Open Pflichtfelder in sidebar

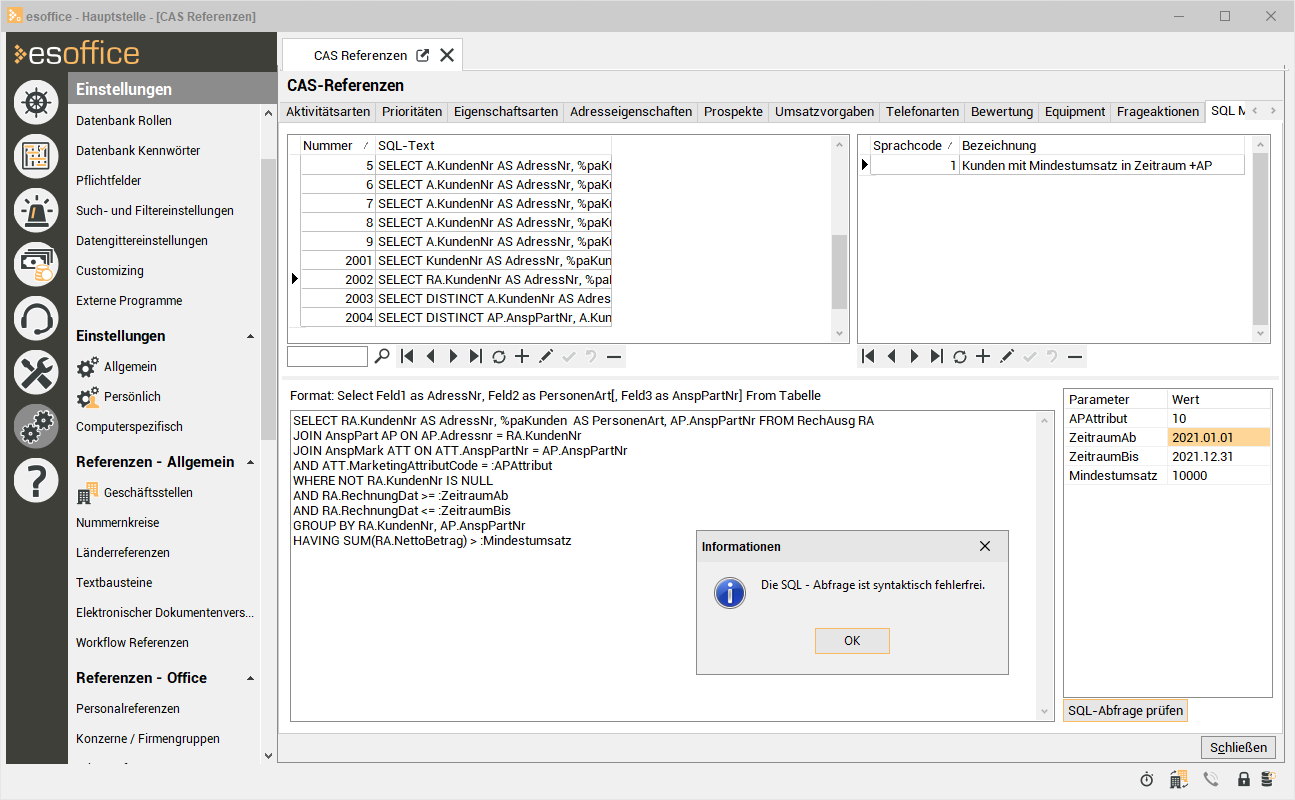(109, 181)
